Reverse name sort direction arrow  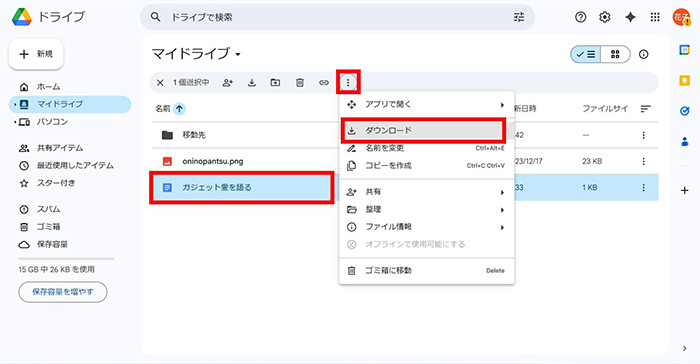tap(179, 109)
